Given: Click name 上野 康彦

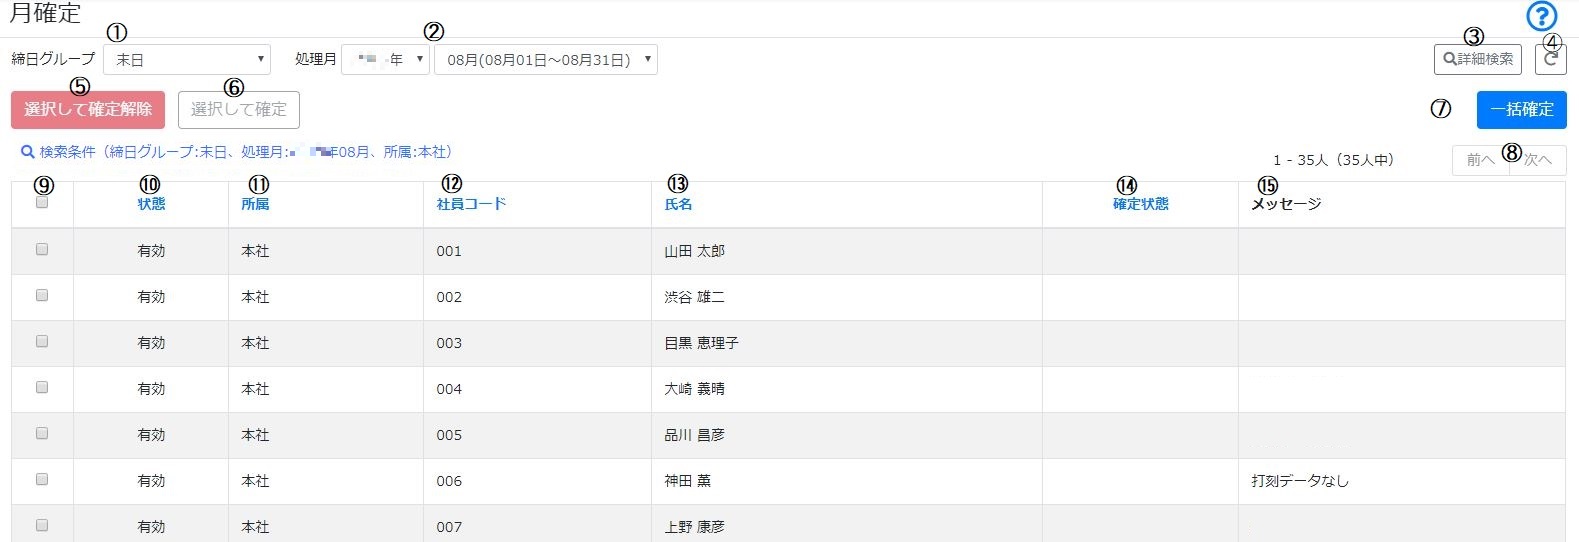Looking at the screenshot, I should coord(695,527).
